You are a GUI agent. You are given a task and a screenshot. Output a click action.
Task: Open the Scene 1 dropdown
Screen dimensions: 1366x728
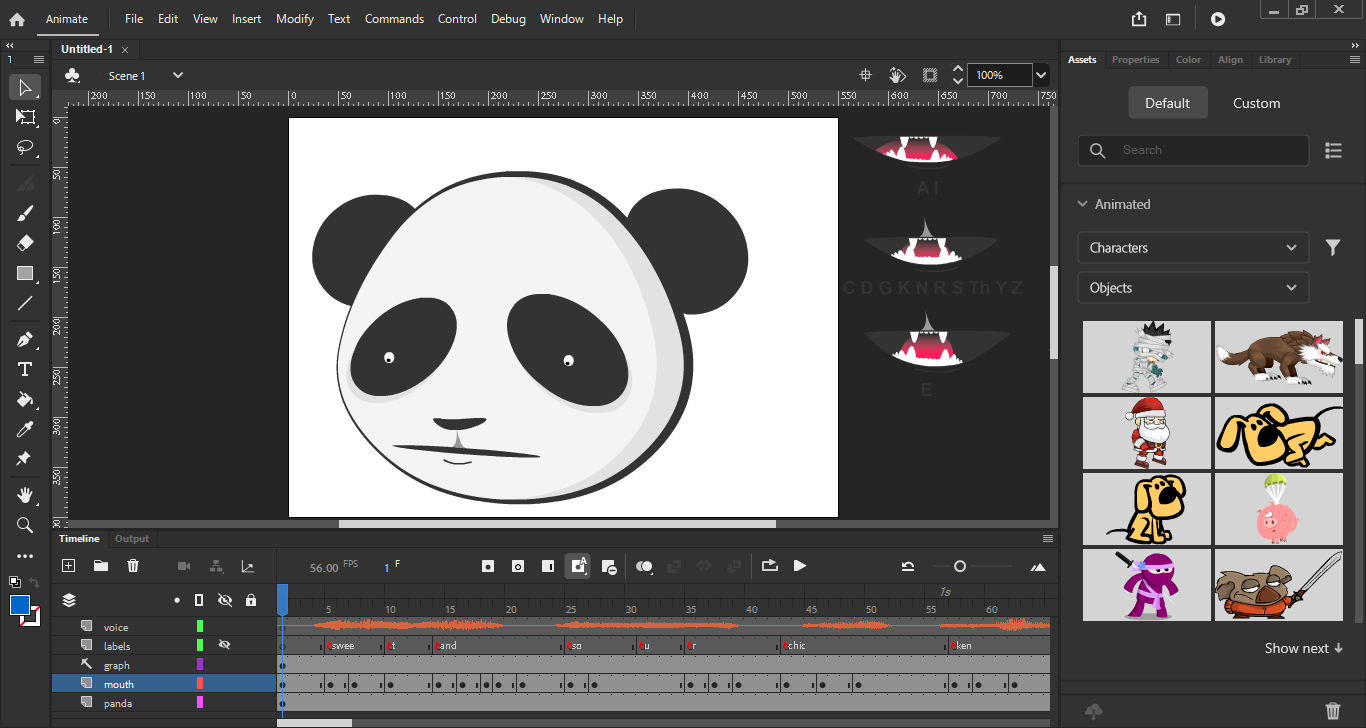(177, 75)
